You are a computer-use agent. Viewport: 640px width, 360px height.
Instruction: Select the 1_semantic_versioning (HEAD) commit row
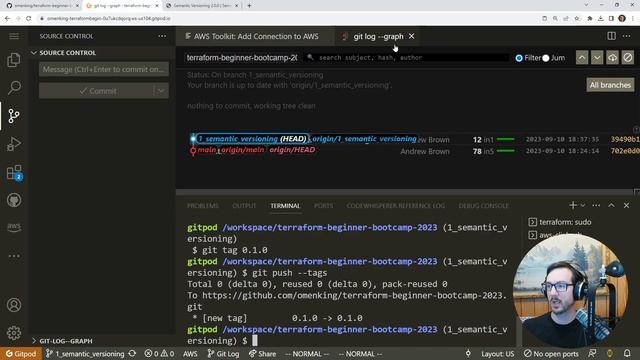pos(412,139)
